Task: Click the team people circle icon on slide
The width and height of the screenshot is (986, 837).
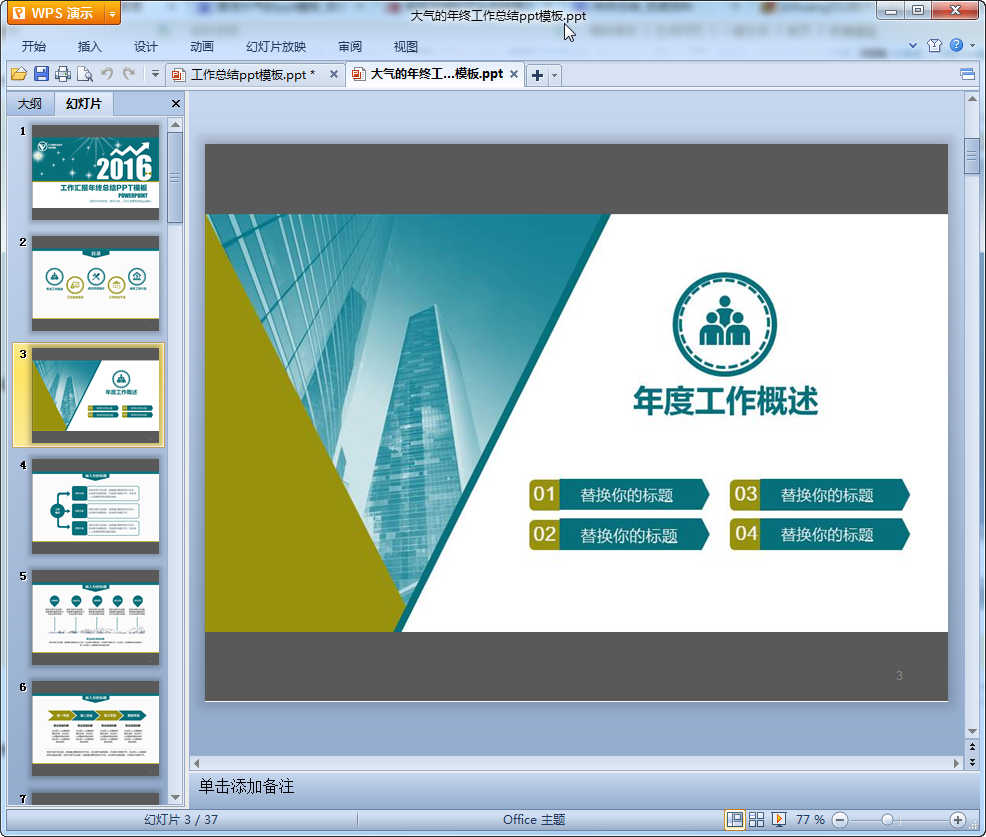Action: pyautogui.click(x=724, y=324)
